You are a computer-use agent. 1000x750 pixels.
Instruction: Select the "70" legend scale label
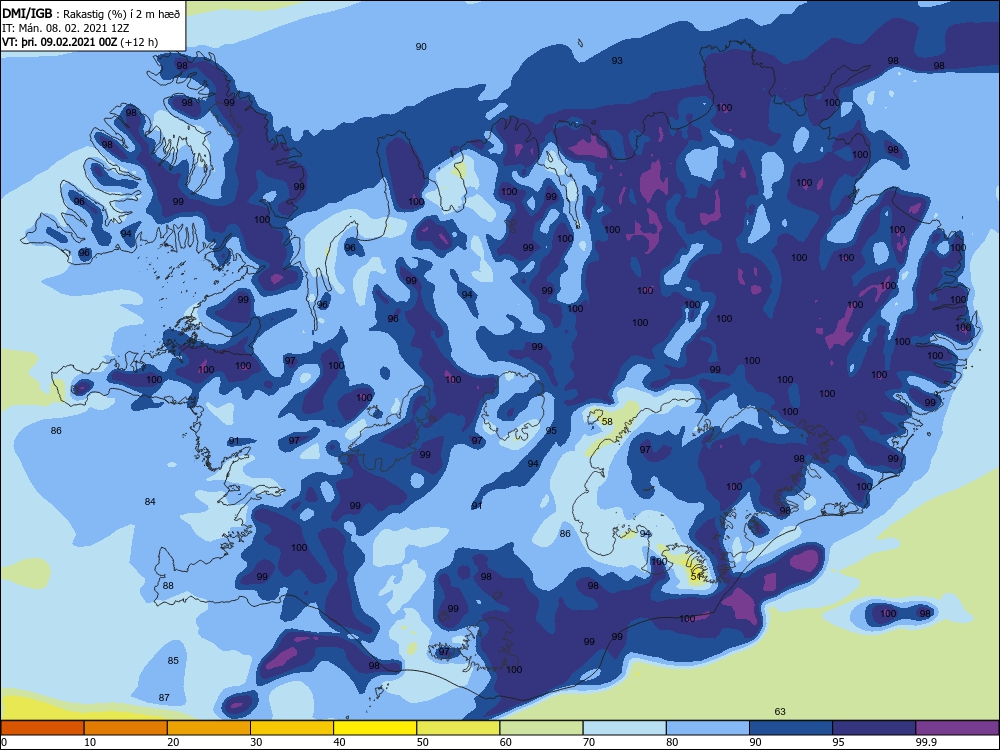tap(589, 742)
